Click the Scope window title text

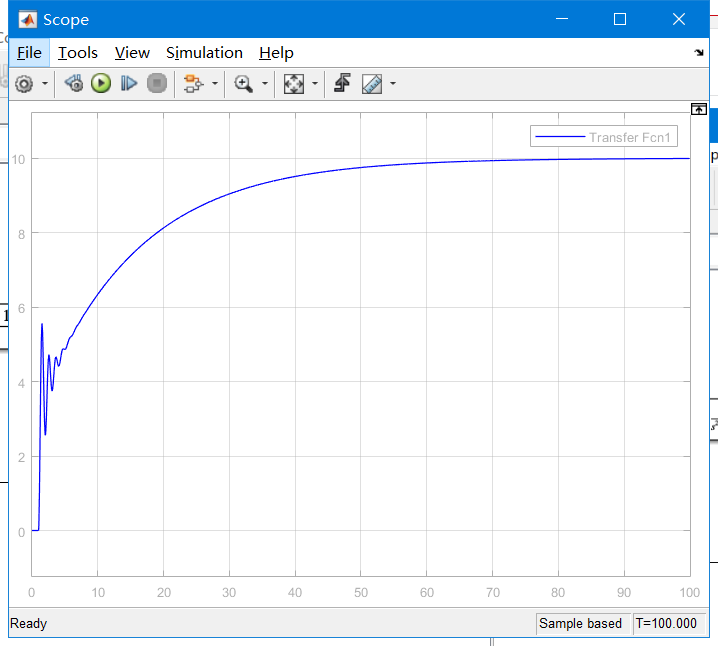tap(66, 20)
